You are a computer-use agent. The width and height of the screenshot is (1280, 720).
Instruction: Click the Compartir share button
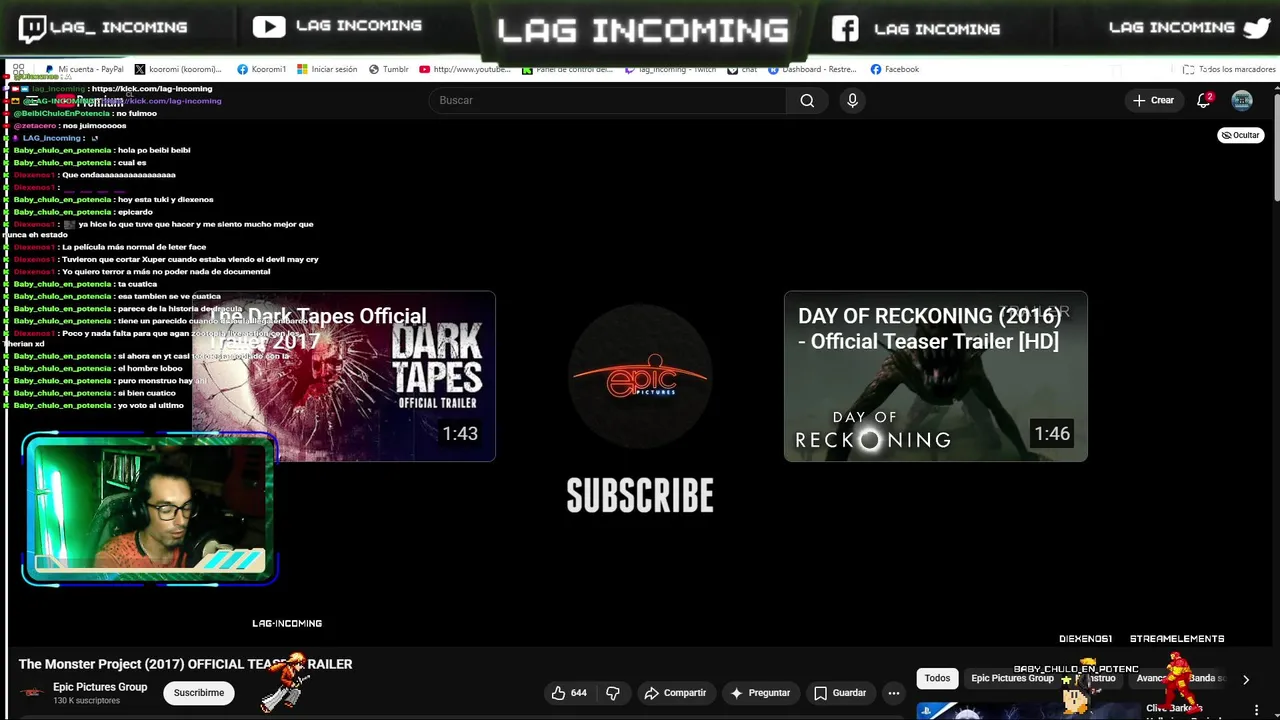click(675, 693)
